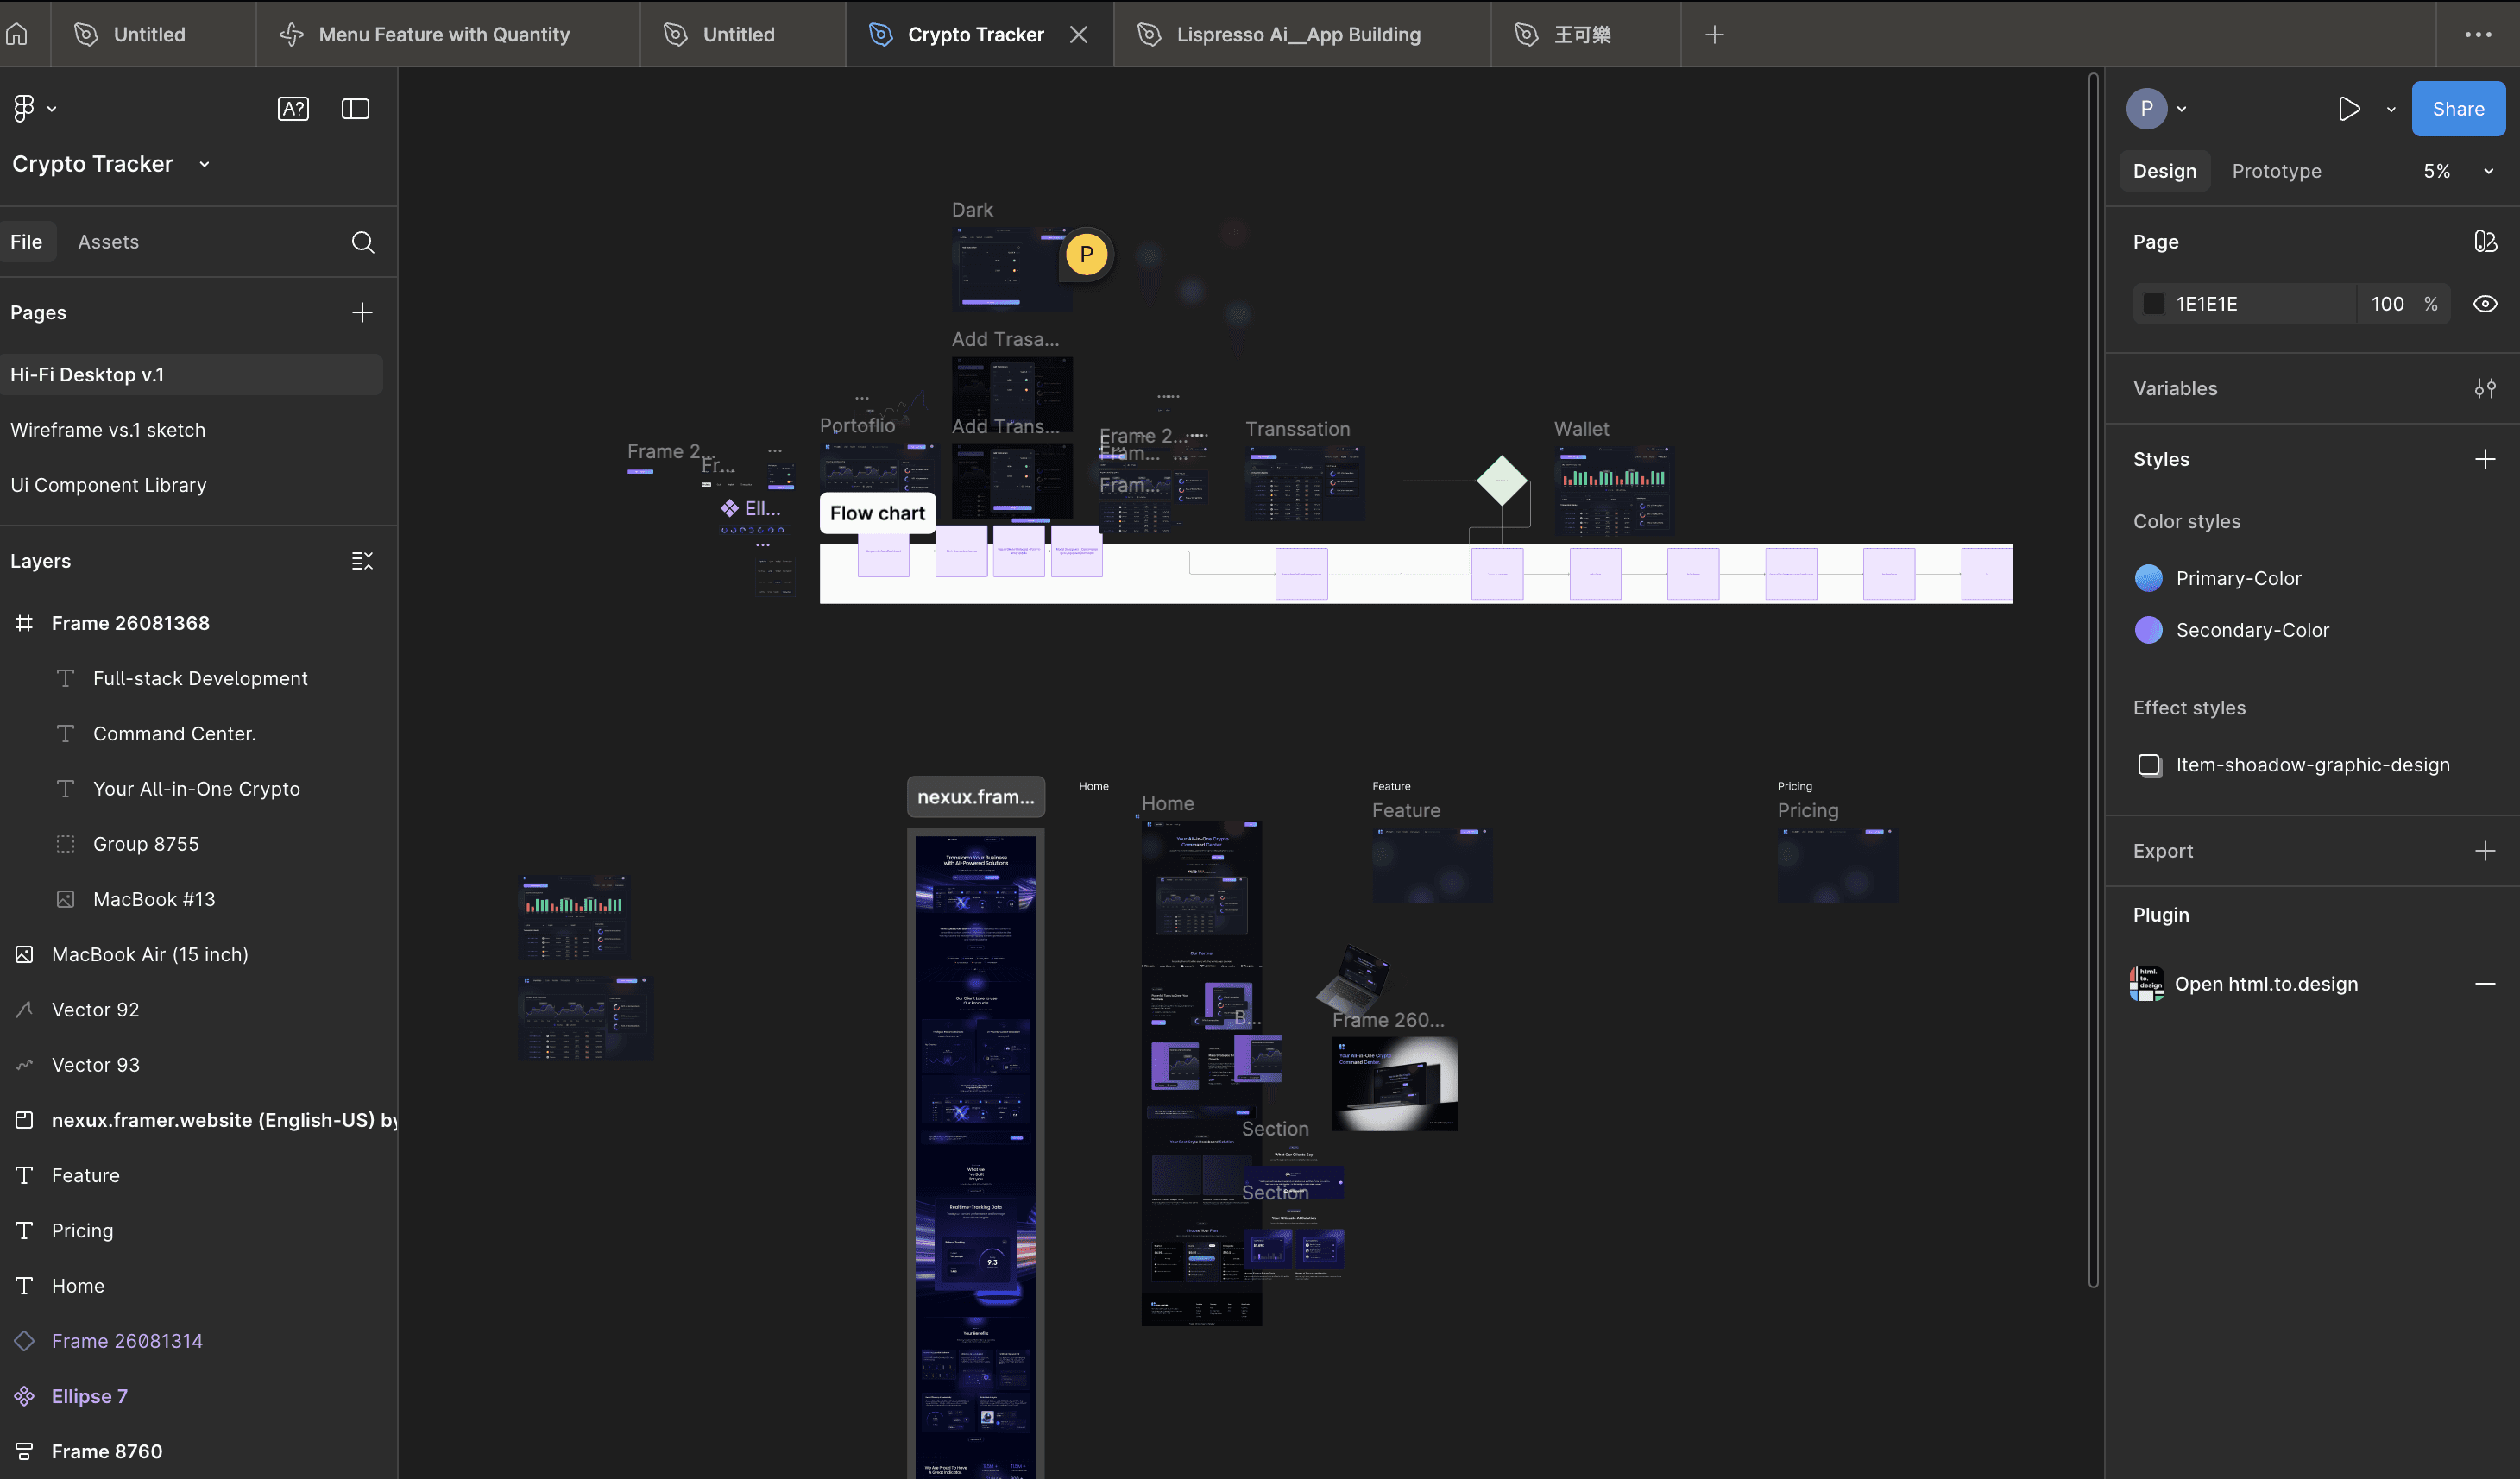Collapse the html.to.design plugin with minus
This screenshot has width=2520, height=1479.
pos(2484,984)
